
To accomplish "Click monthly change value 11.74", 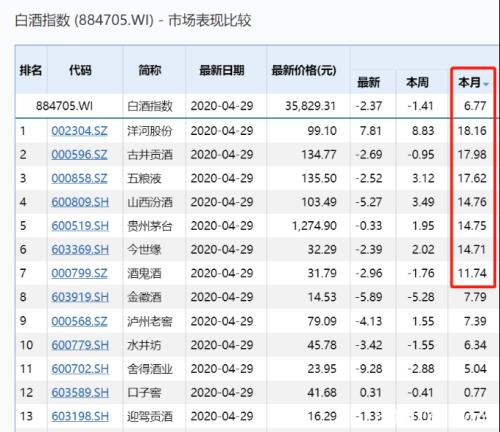I will (x=472, y=273).
